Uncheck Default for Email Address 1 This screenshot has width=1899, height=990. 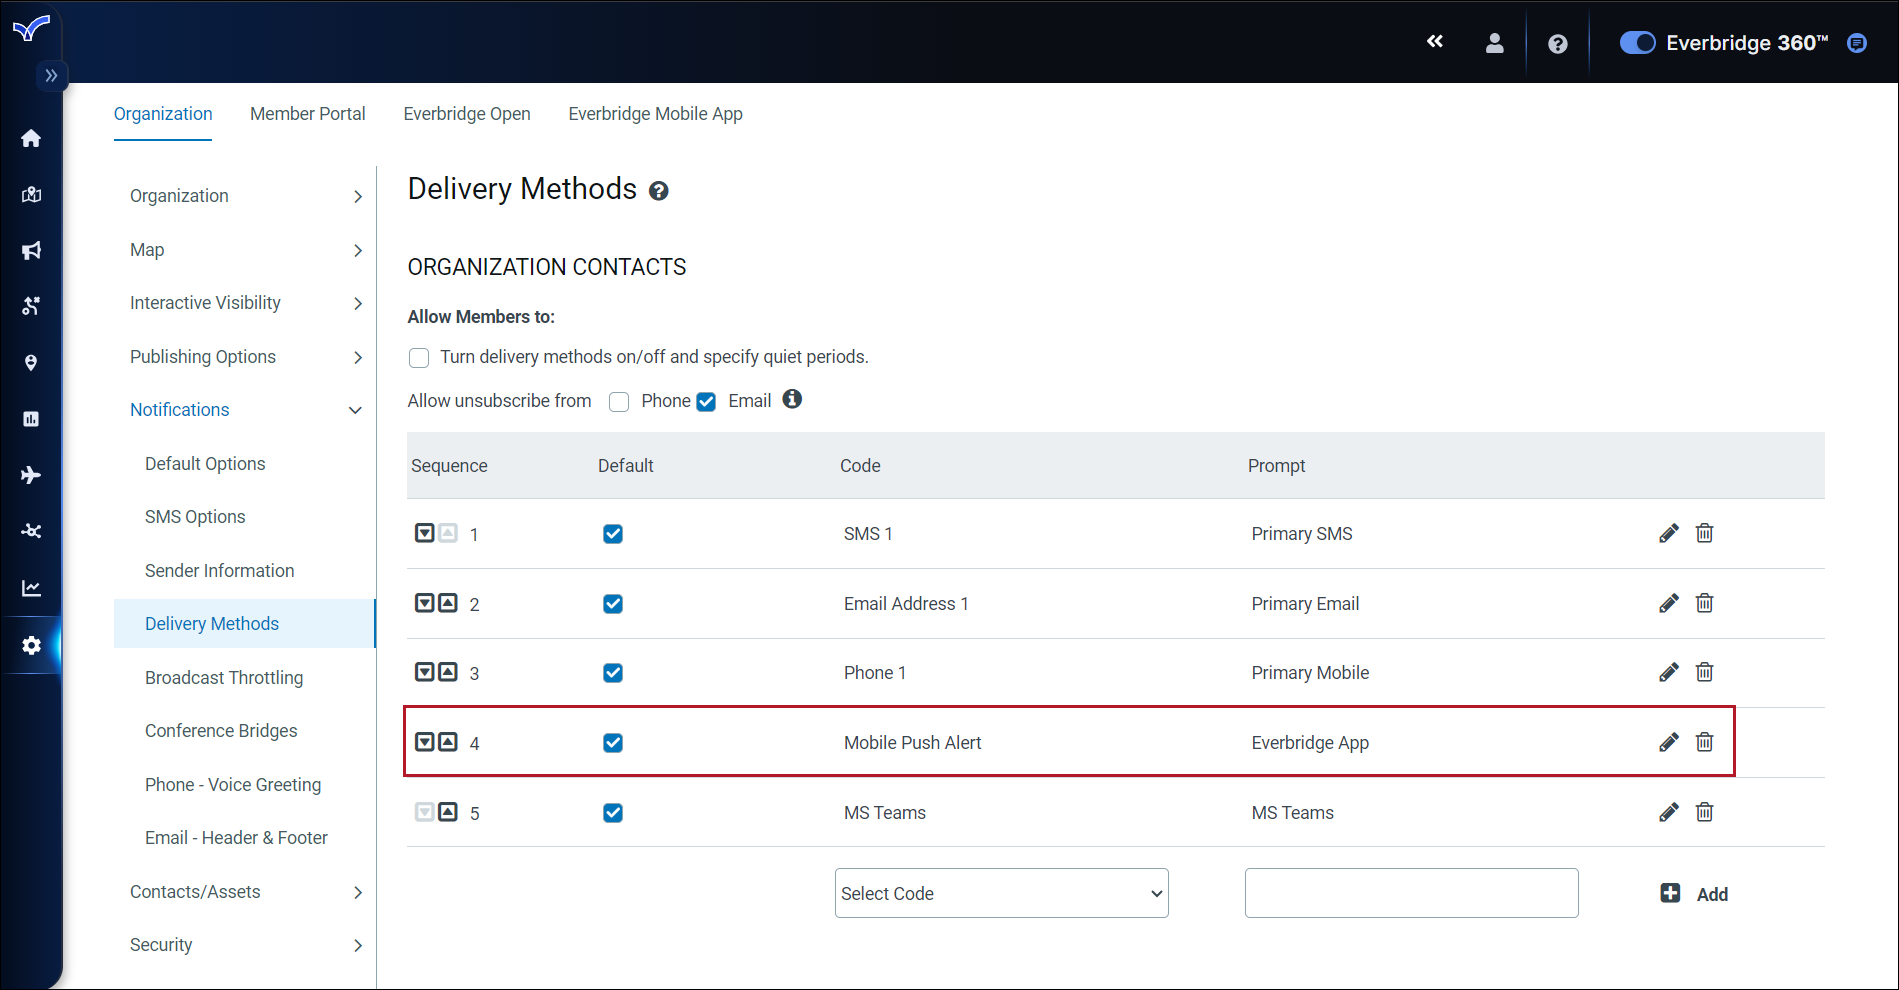(613, 604)
